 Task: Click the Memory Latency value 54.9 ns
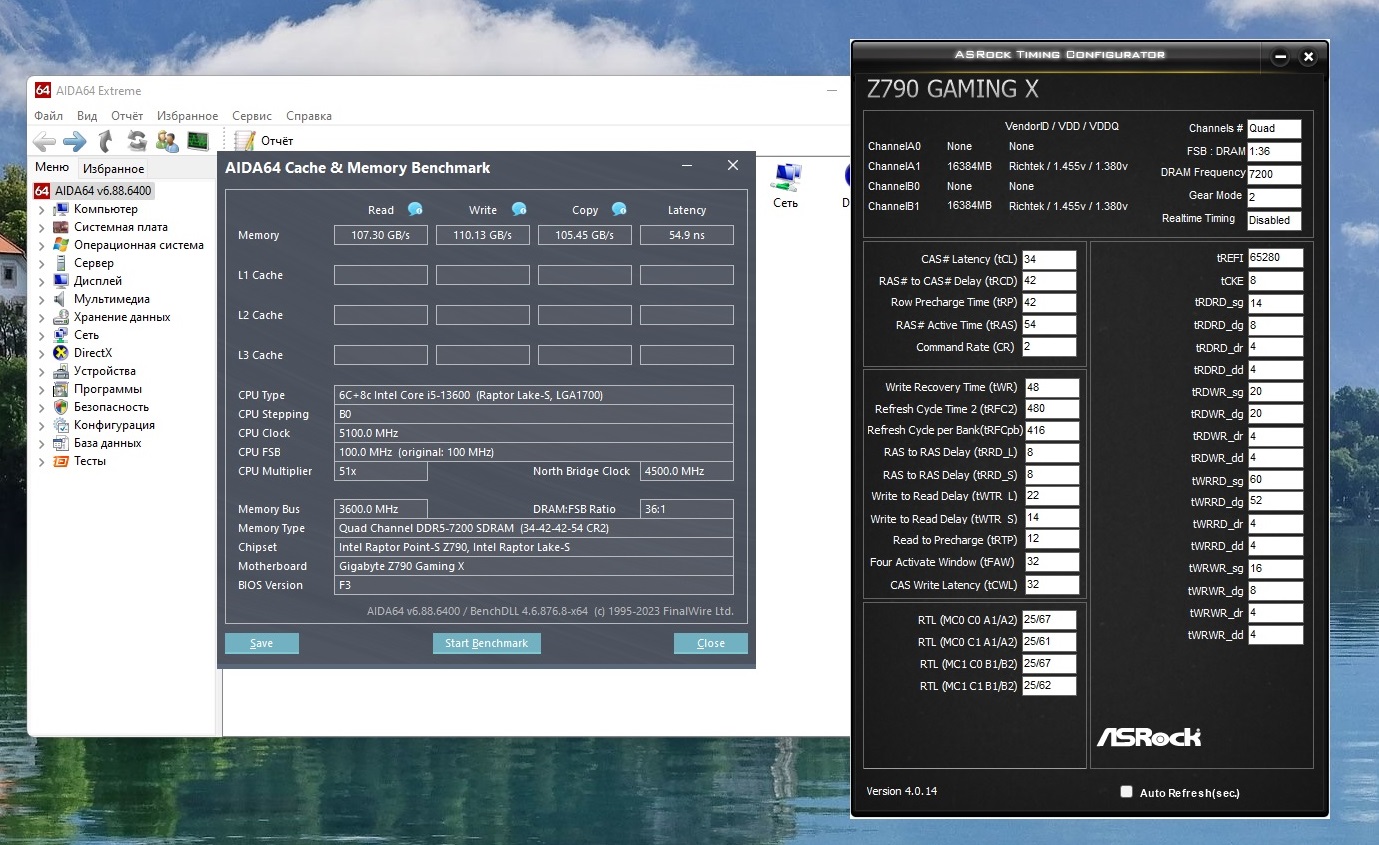[x=687, y=235]
